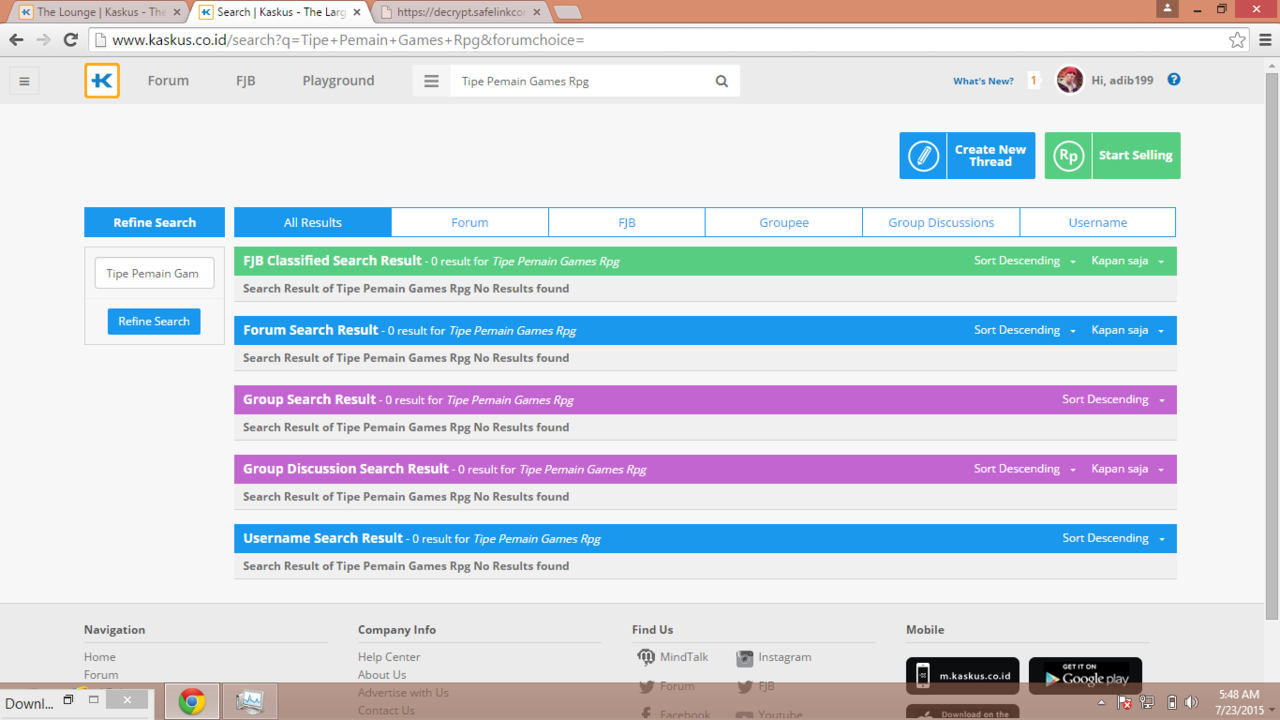This screenshot has width=1280, height=720.
Task: Open Kapan saja in FJB Classified results
Action: [1128, 261]
